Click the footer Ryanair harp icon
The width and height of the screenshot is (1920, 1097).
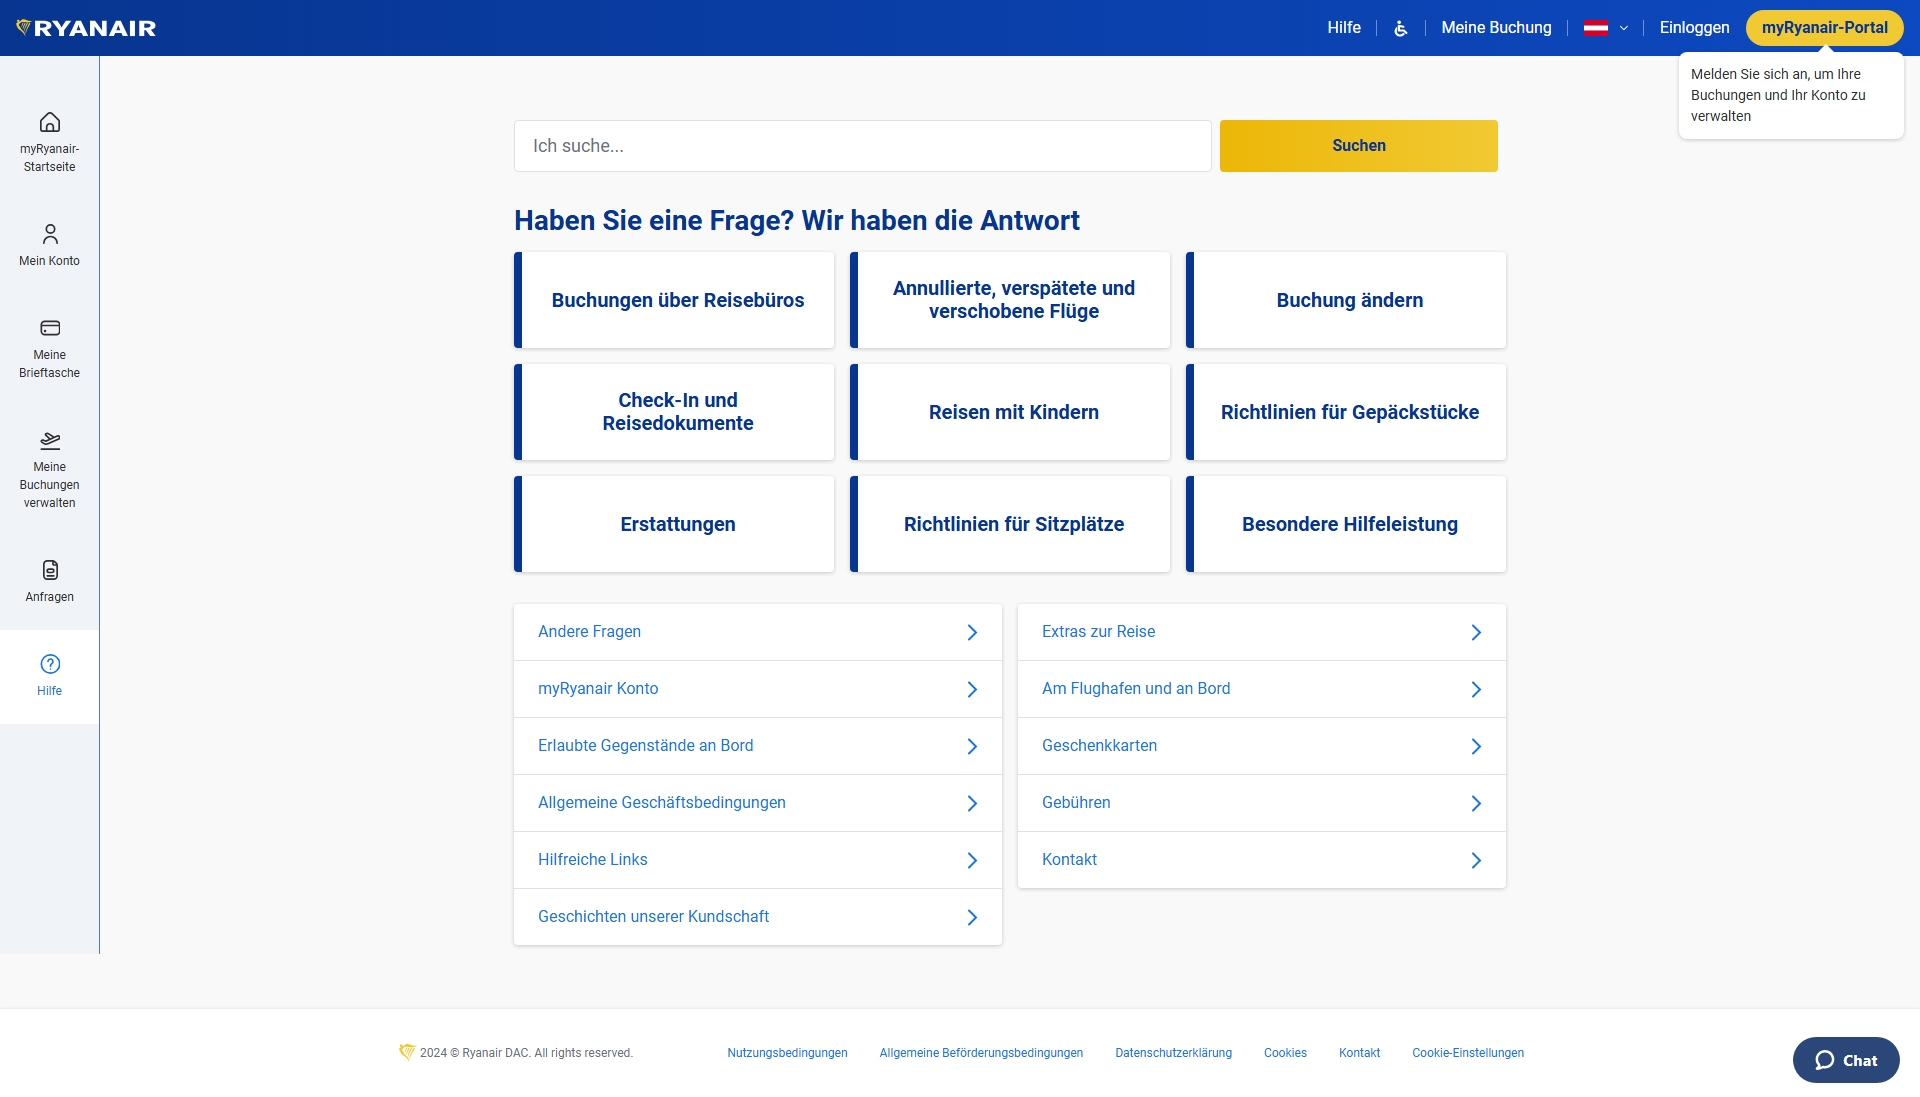[x=407, y=1052]
